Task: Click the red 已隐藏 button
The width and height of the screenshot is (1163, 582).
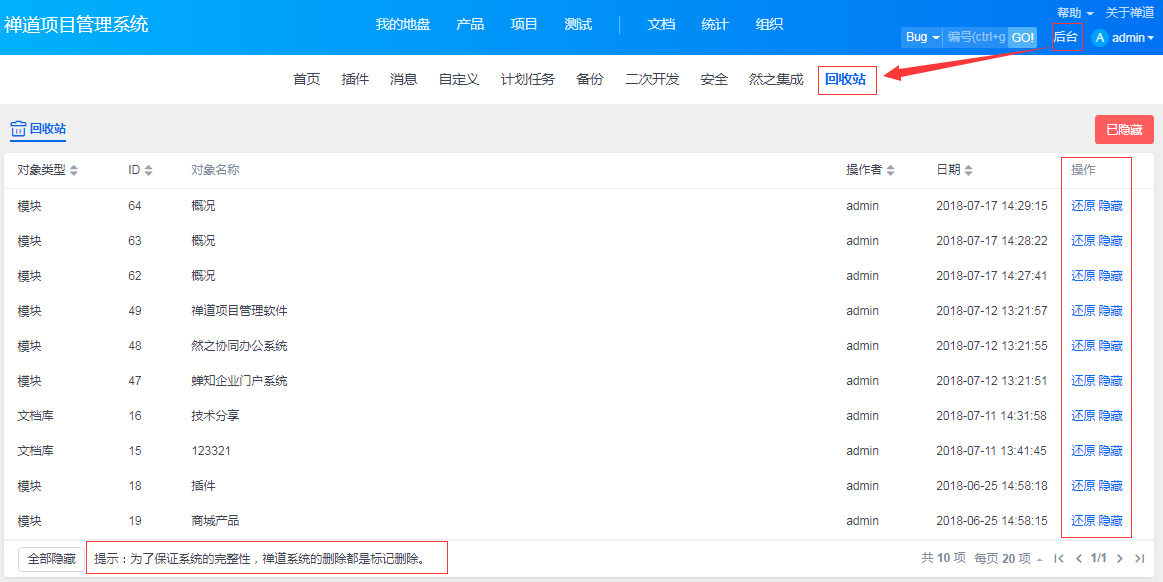Action: 1124,129
